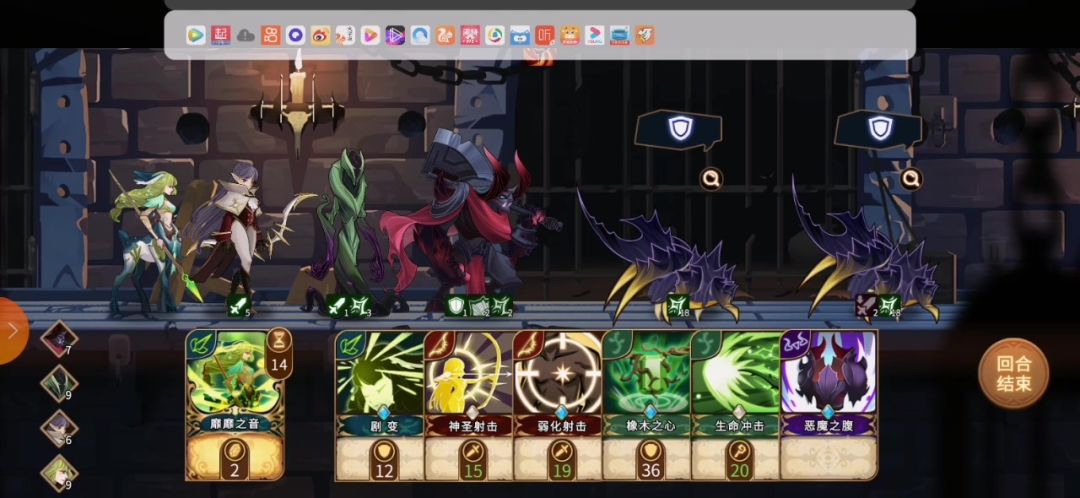
Task: Select the 神圣射击 card
Action: 468,405
